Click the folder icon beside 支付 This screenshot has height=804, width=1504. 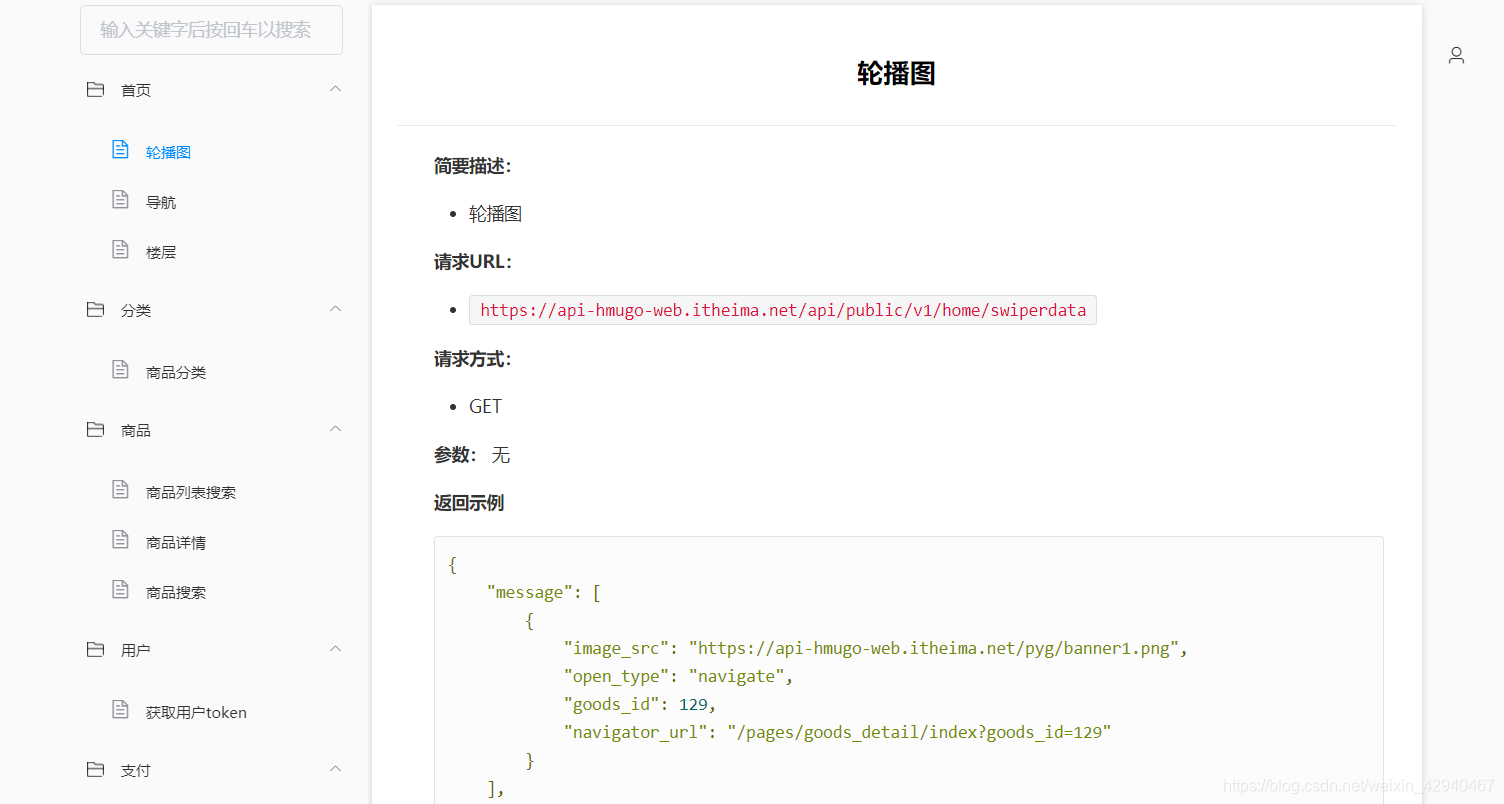click(95, 770)
